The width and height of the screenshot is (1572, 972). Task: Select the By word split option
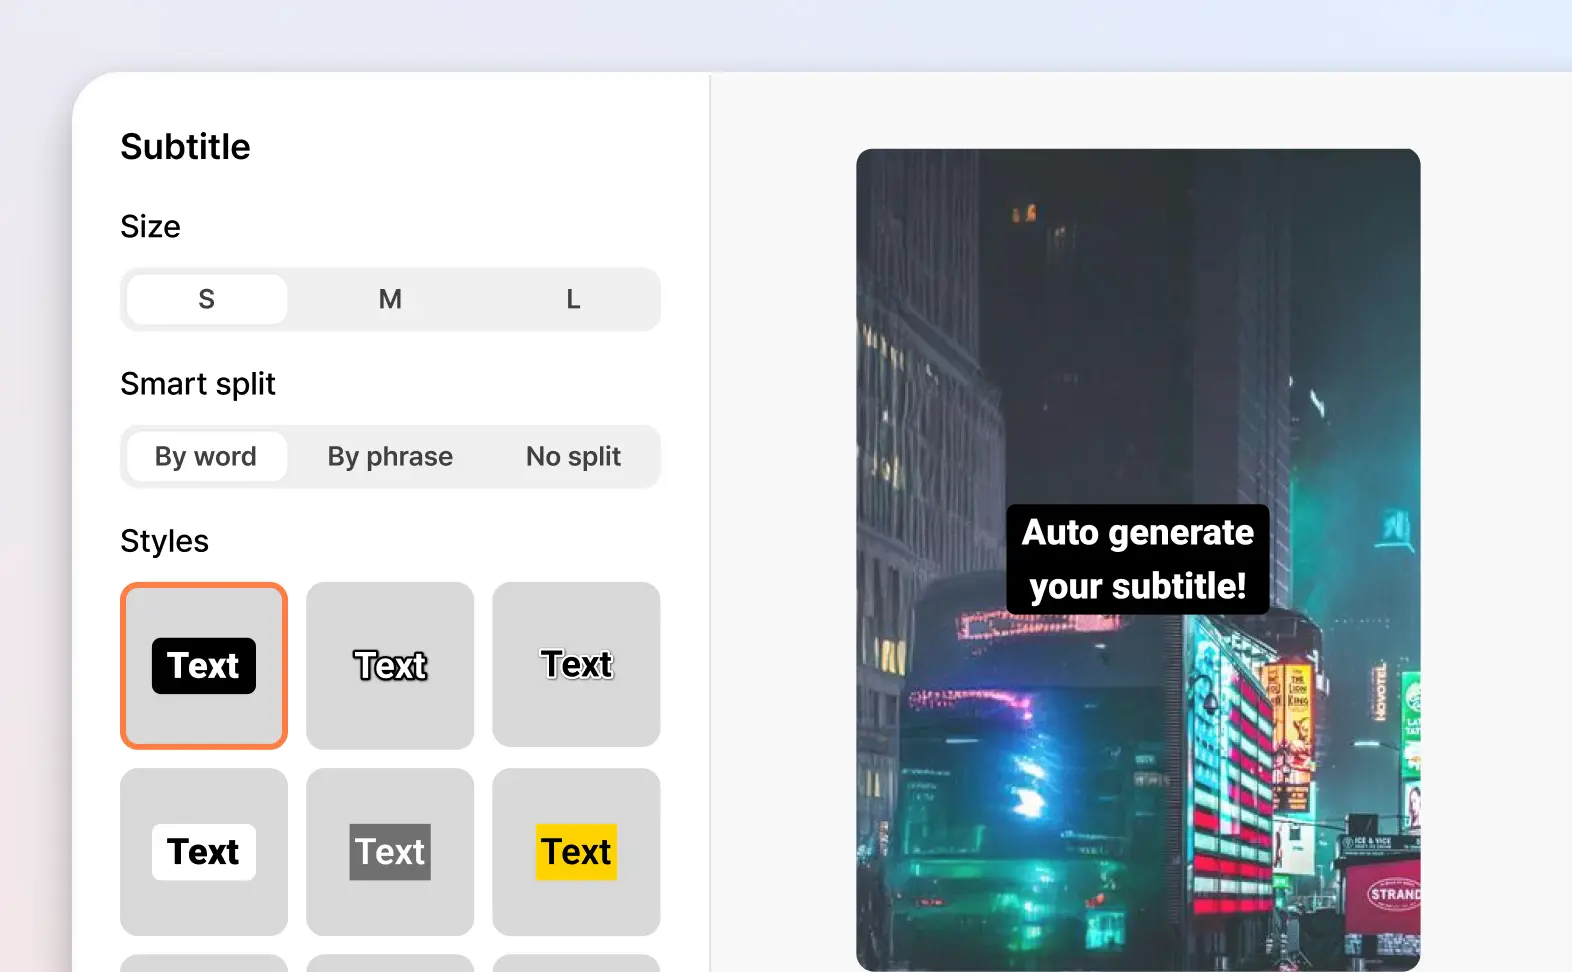click(207, 457)
